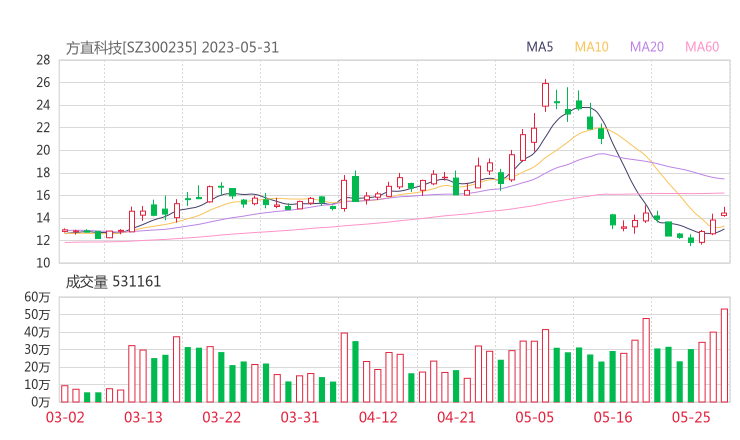Click the 20万 volume axis label
The image size is (740, 440).
[x=37, y=367]
